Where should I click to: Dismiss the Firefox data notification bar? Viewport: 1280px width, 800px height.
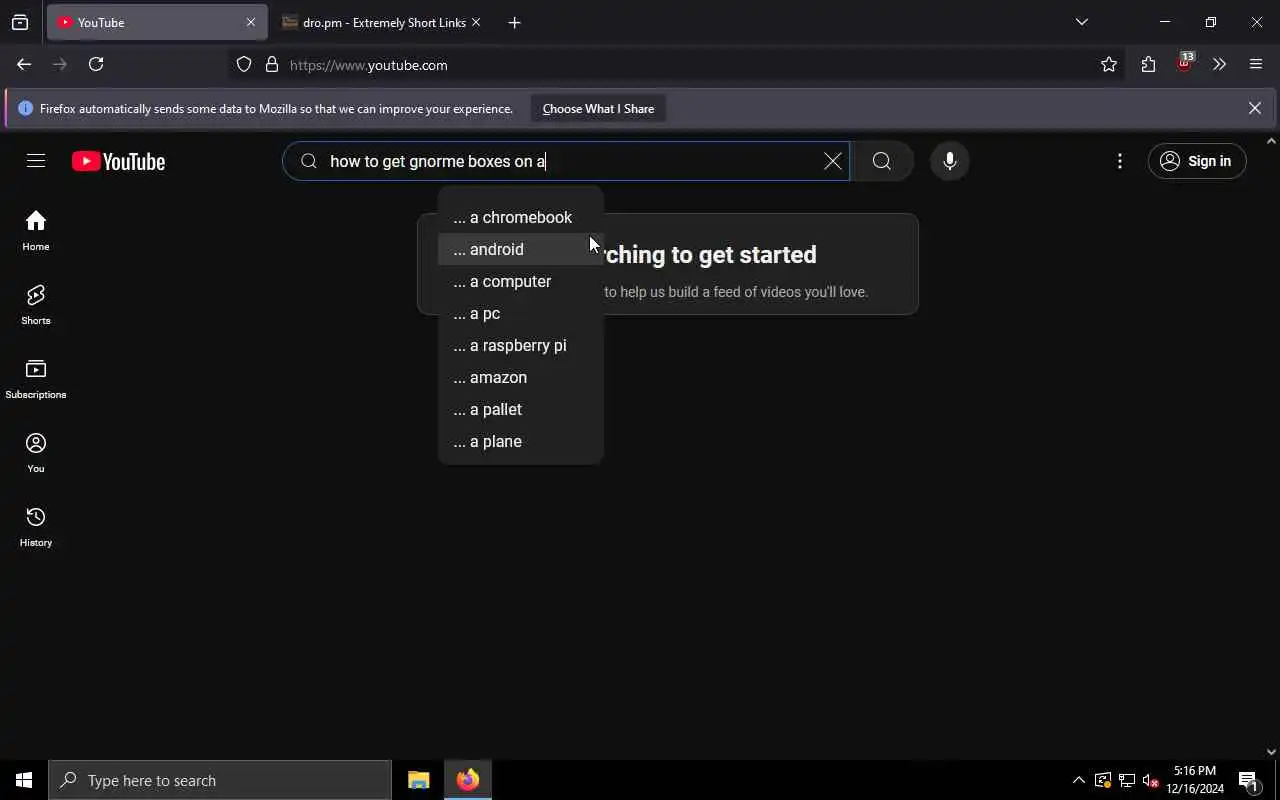coord(1254,108)
